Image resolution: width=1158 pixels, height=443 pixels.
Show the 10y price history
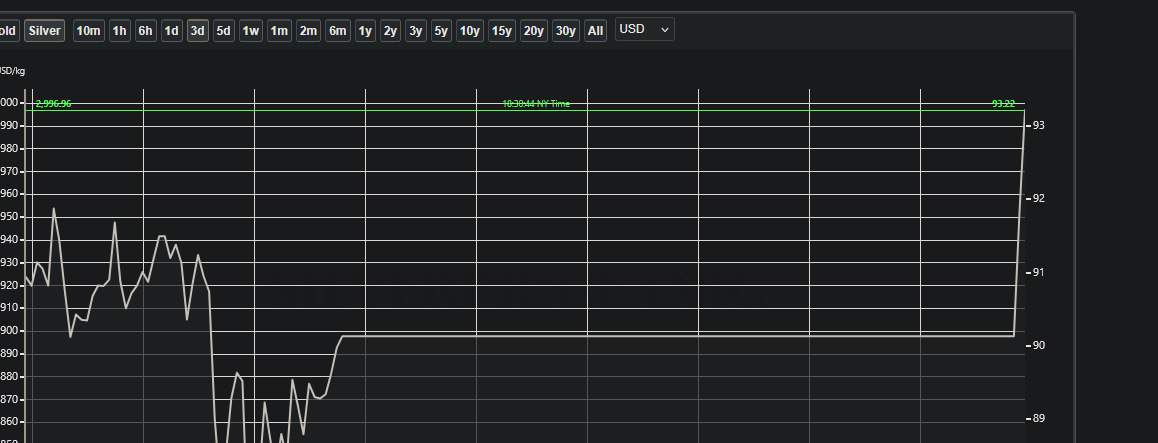[x=470, y=31]
